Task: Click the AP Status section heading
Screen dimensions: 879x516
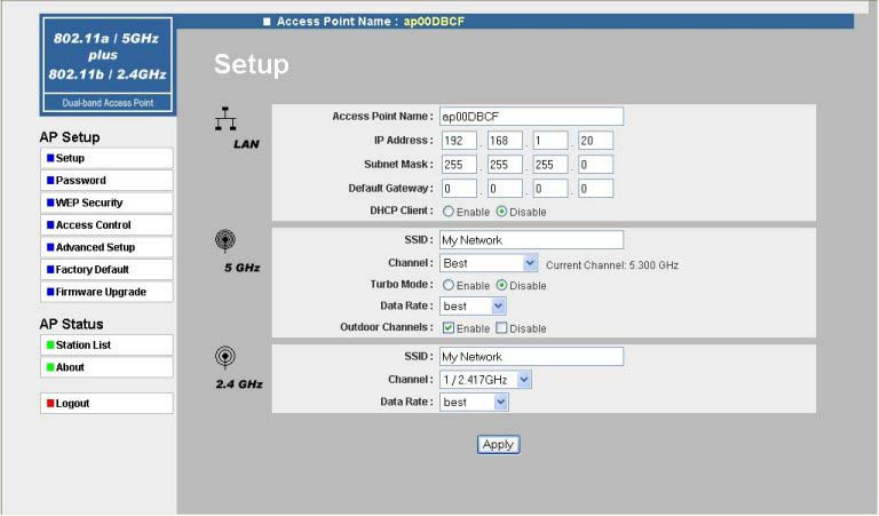Action: click(71, 324)
